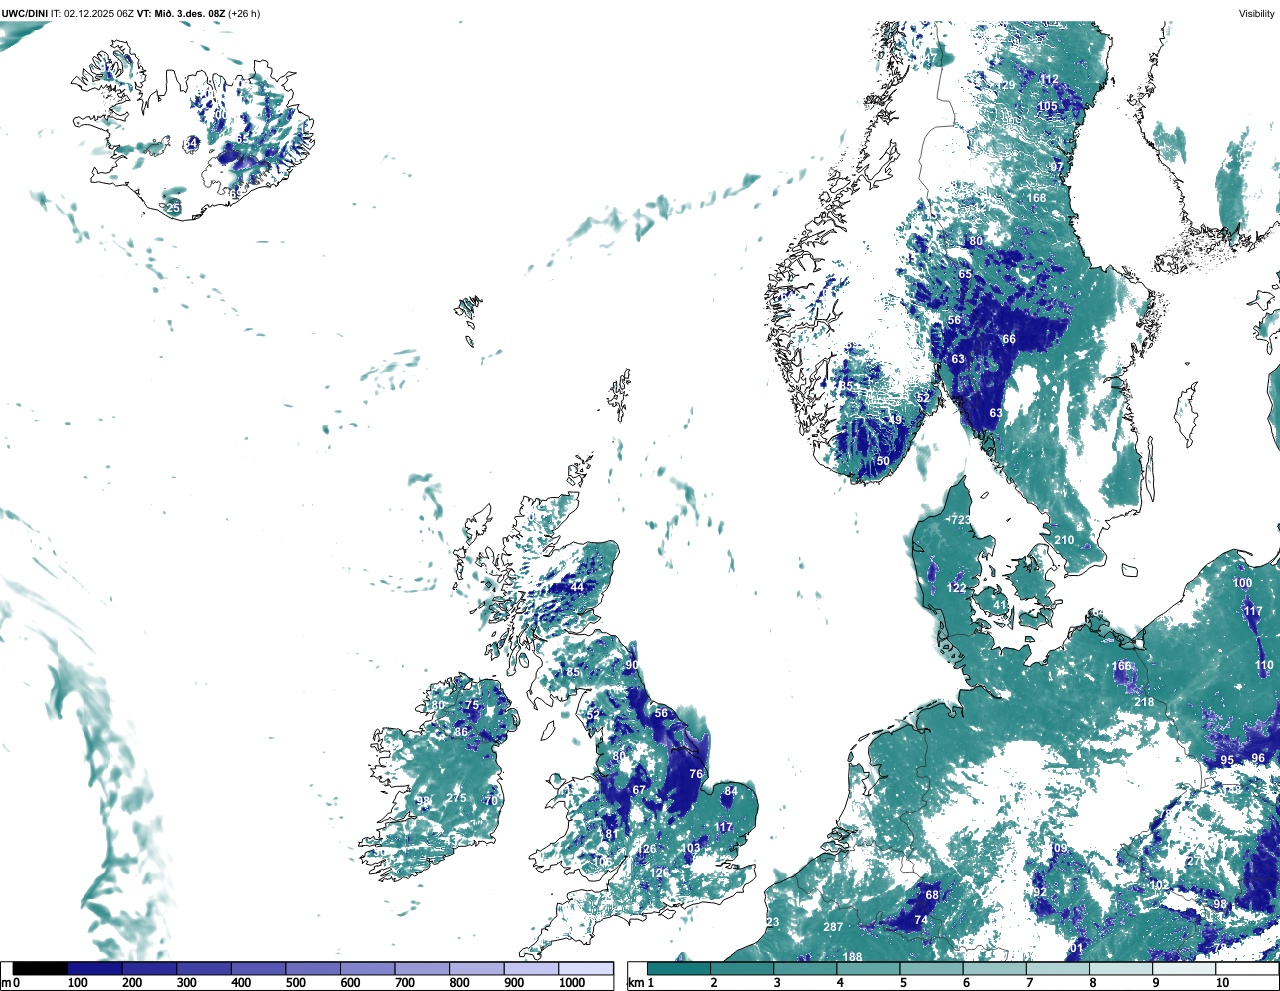
Task: Pick the 200–300 m legend color
Action: click(x=149, y=968)
